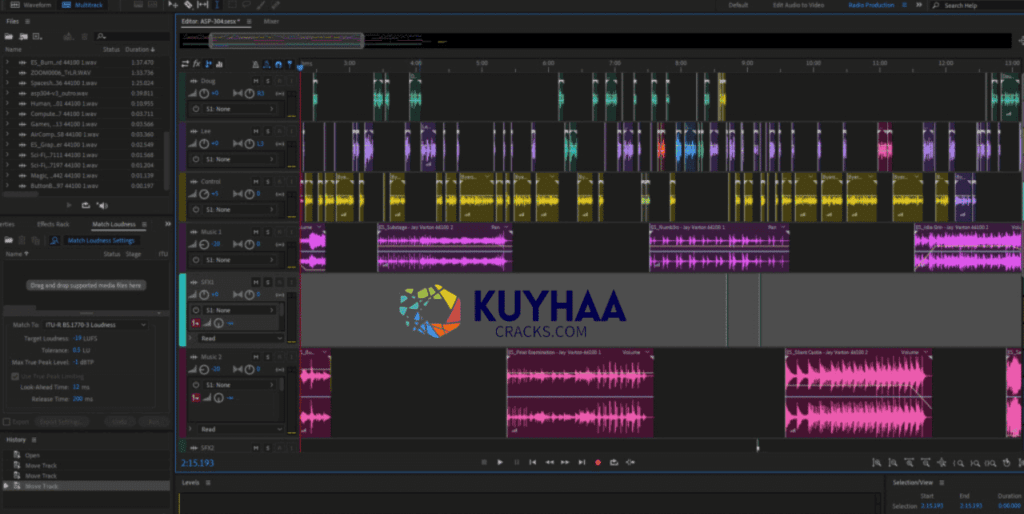1024x514 pixels.
Task: Open Music 2 automation Read mode dropdown
Action: [241, 429]
